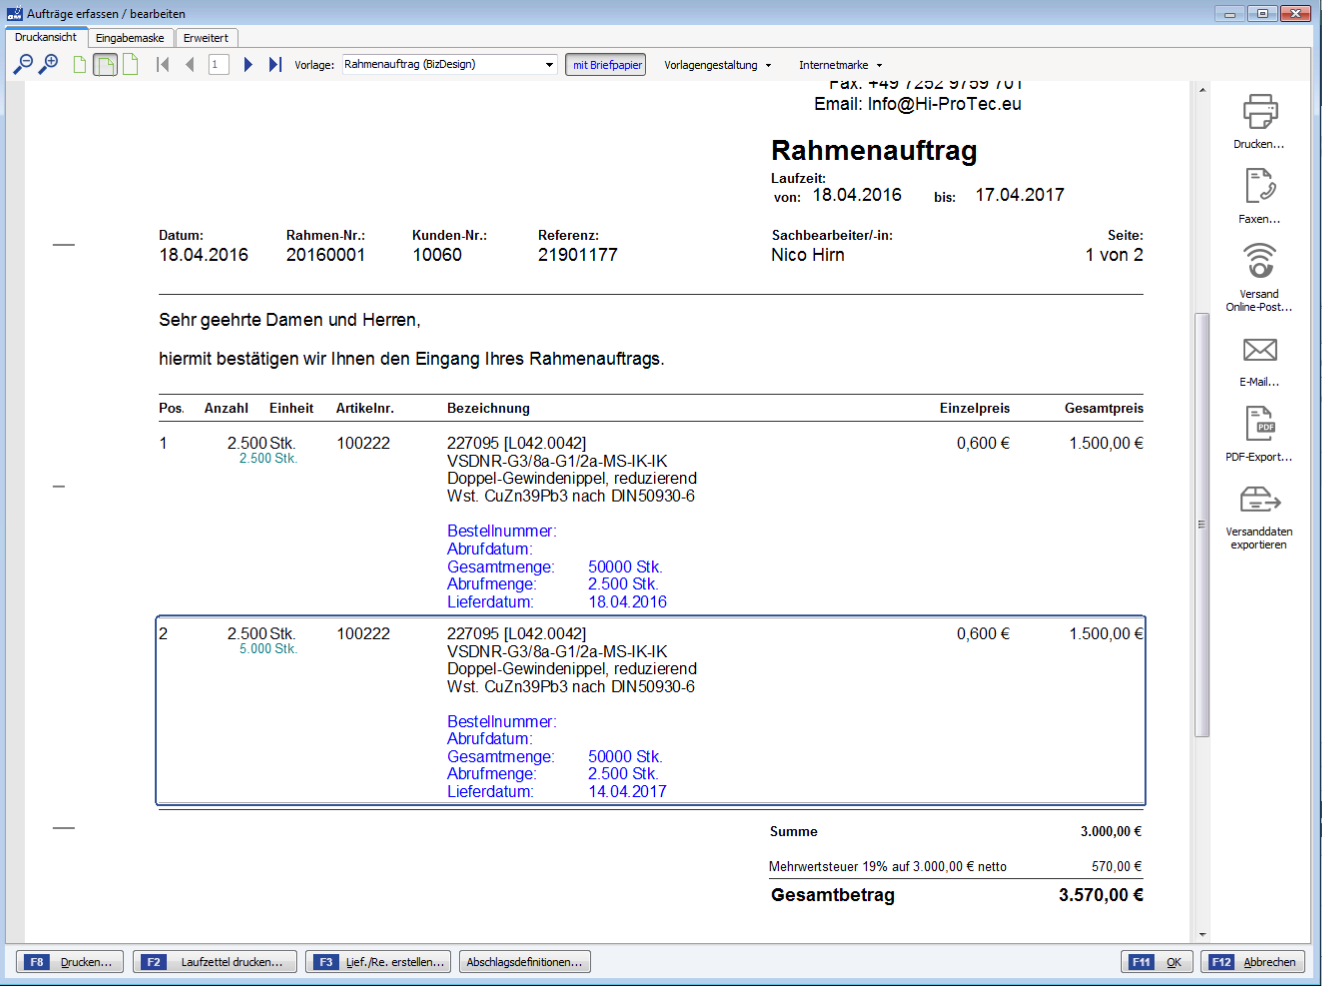This screenshot has width=1322, height=986.
Task: Click Rahmen-Nr. value 20160001
Action: coord(326,255)
